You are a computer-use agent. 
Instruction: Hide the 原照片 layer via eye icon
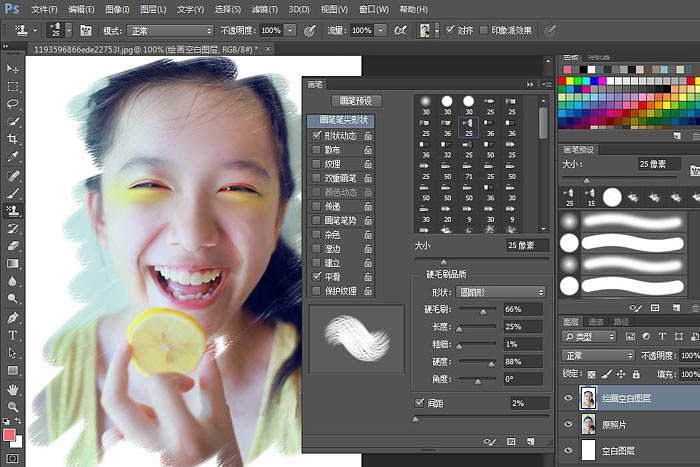[570, 423]
